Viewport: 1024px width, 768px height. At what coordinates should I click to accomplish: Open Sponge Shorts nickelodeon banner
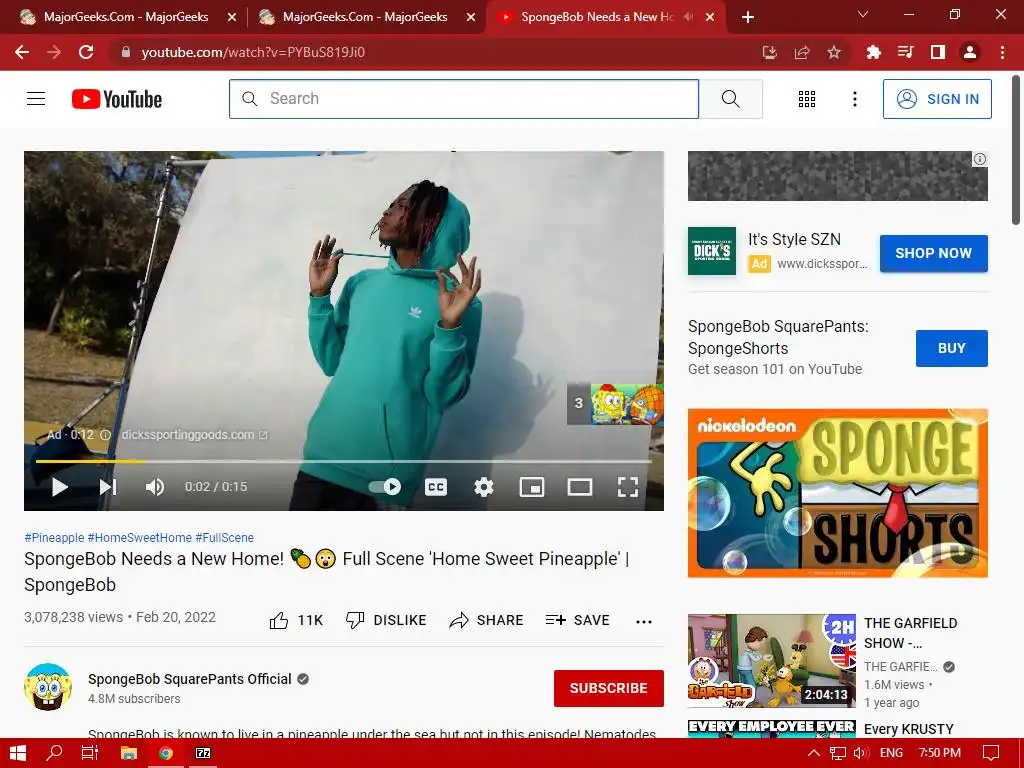[x=838, y=493]
